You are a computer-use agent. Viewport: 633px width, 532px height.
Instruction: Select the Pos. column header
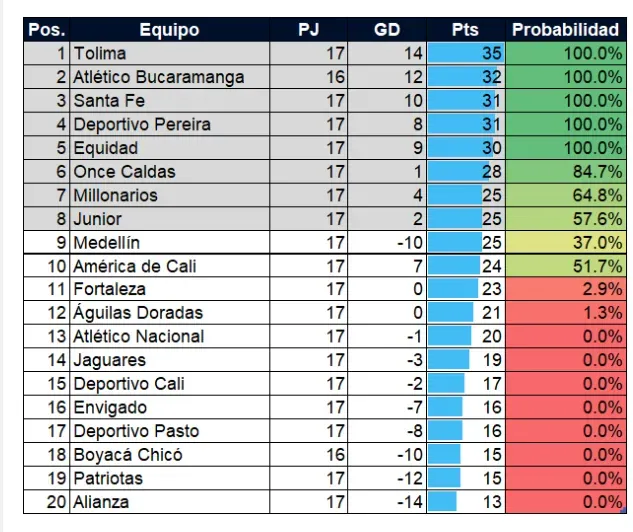(x=46, y=30)
